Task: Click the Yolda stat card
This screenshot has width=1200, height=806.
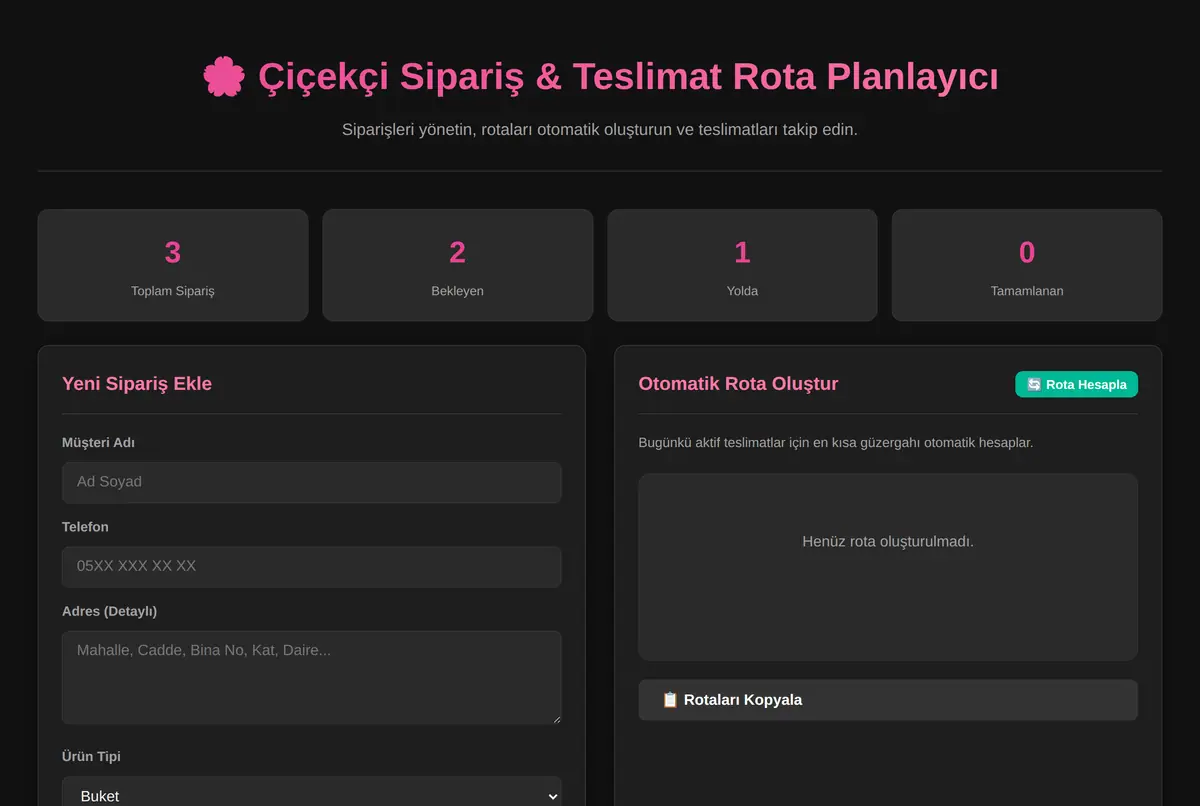Action: pyautogui.click(x=742, y=265)
